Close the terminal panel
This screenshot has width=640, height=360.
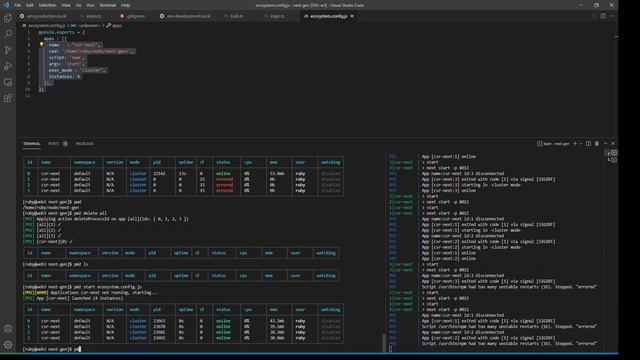click(613, 144)
